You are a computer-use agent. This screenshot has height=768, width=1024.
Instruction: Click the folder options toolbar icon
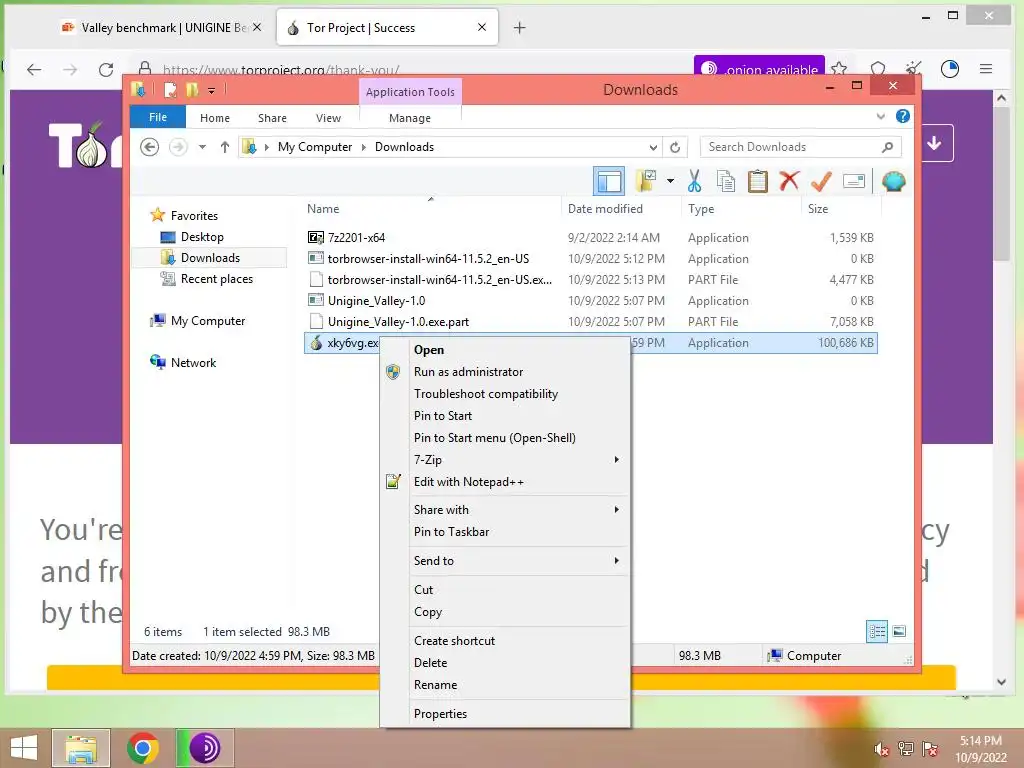pos(646,182)
